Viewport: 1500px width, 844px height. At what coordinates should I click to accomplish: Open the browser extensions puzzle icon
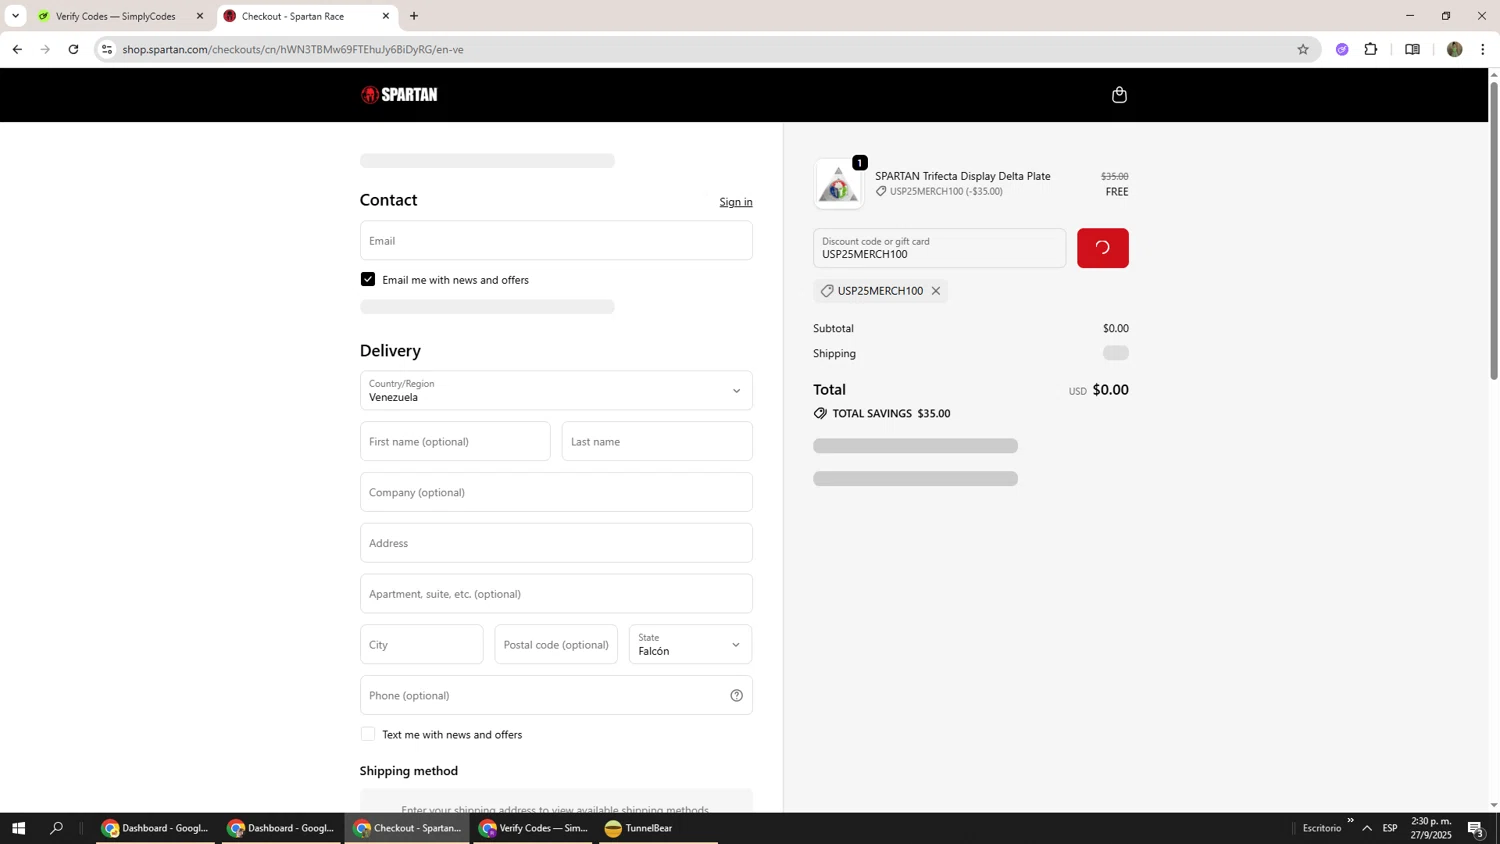1371,49
